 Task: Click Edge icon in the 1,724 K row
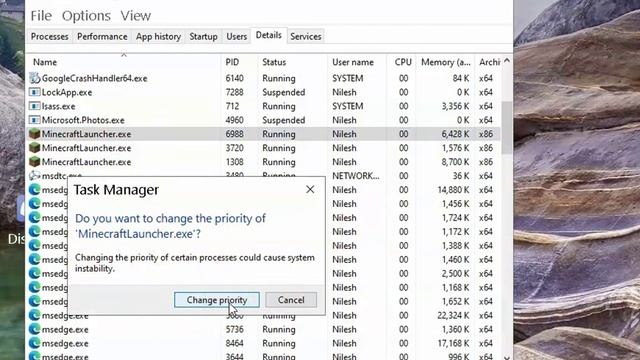tap(35, 218)
